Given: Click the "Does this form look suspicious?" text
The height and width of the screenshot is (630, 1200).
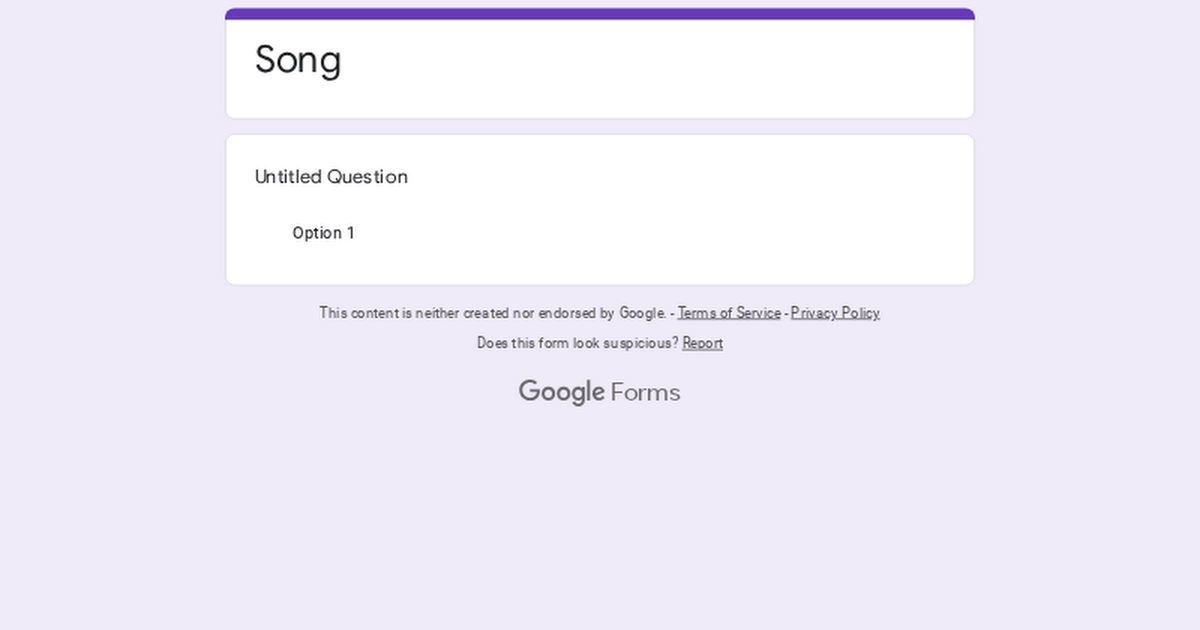Looking at the screenshot, I should pyautogui.click(x=578, y=343).
